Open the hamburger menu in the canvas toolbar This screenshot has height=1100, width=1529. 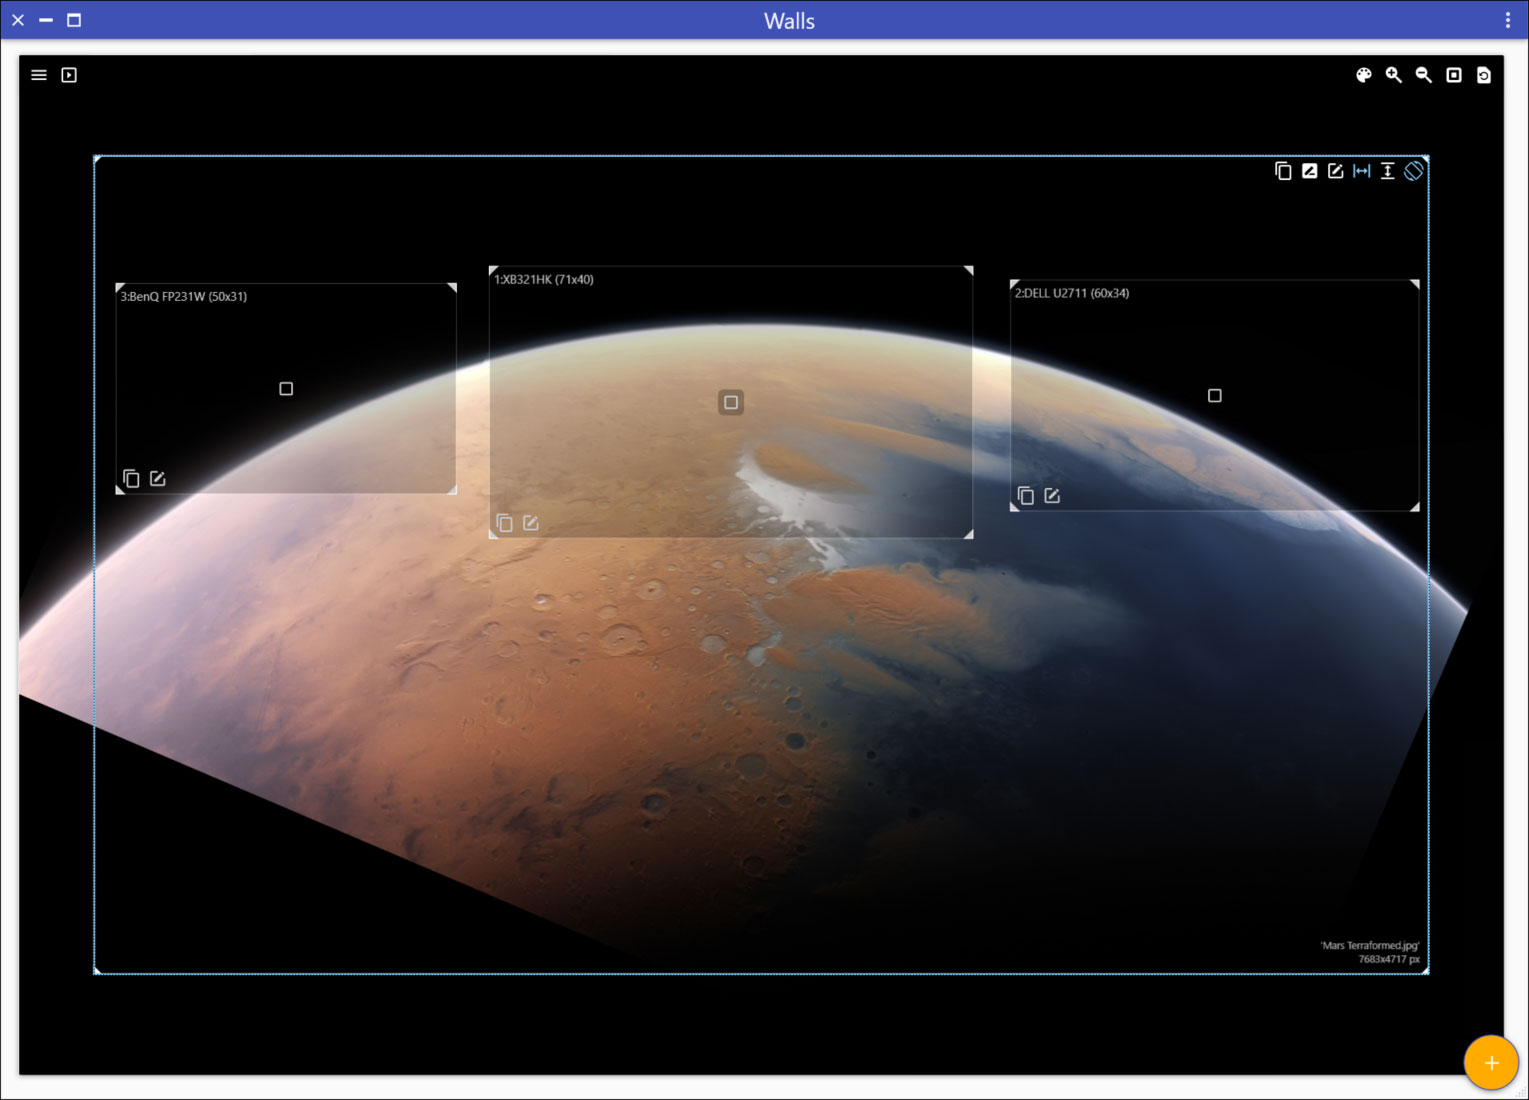[39, 75]
